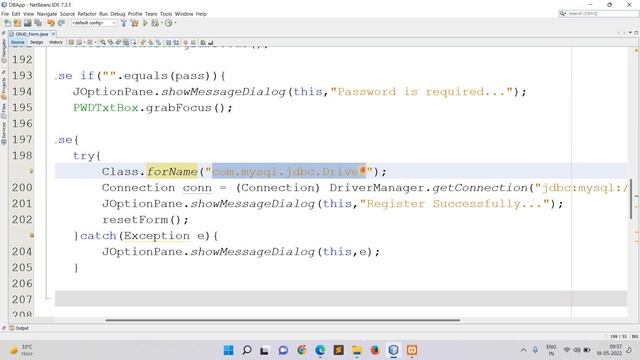Open the Run menu

[x=103, y=14]
